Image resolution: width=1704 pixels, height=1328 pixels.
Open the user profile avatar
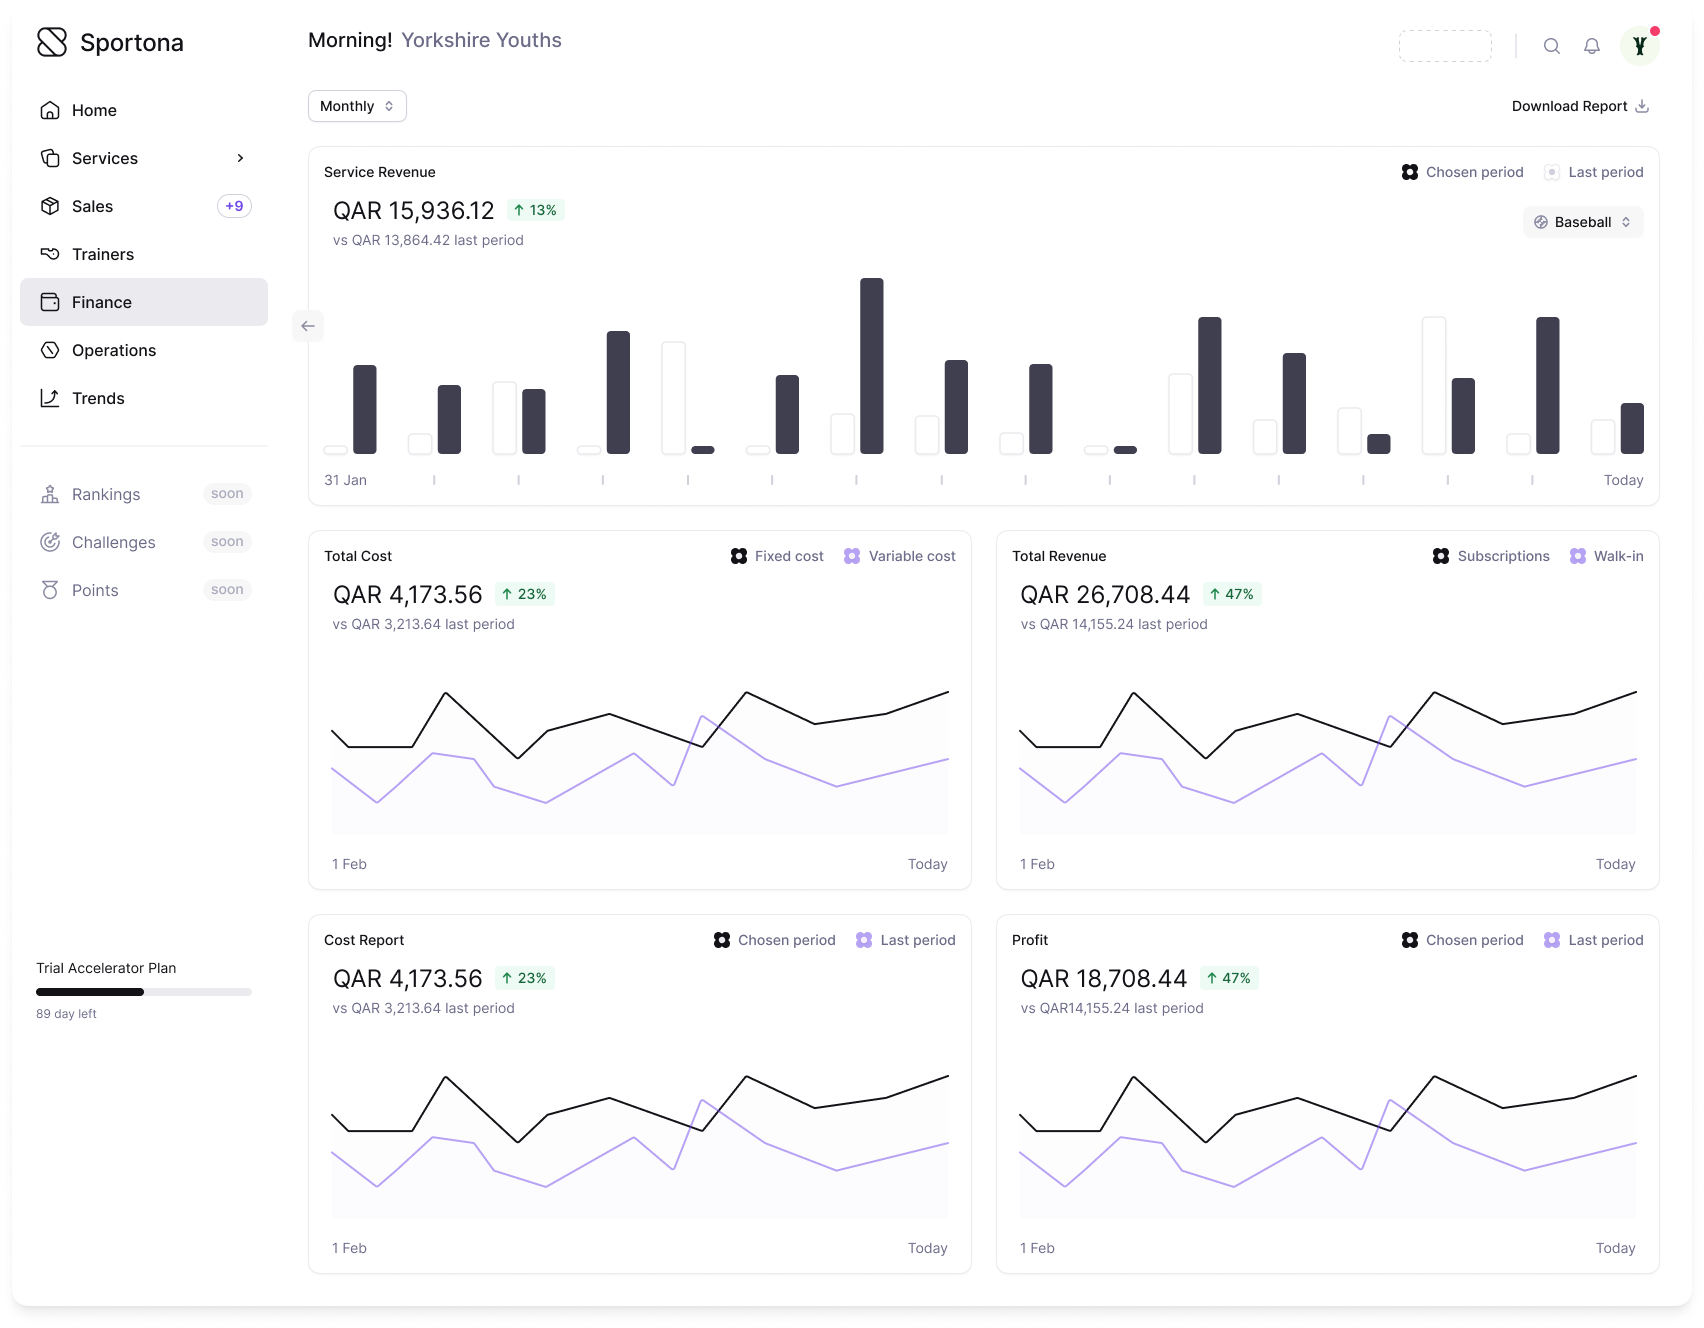pyautogui.click(x=1640, y=46)
